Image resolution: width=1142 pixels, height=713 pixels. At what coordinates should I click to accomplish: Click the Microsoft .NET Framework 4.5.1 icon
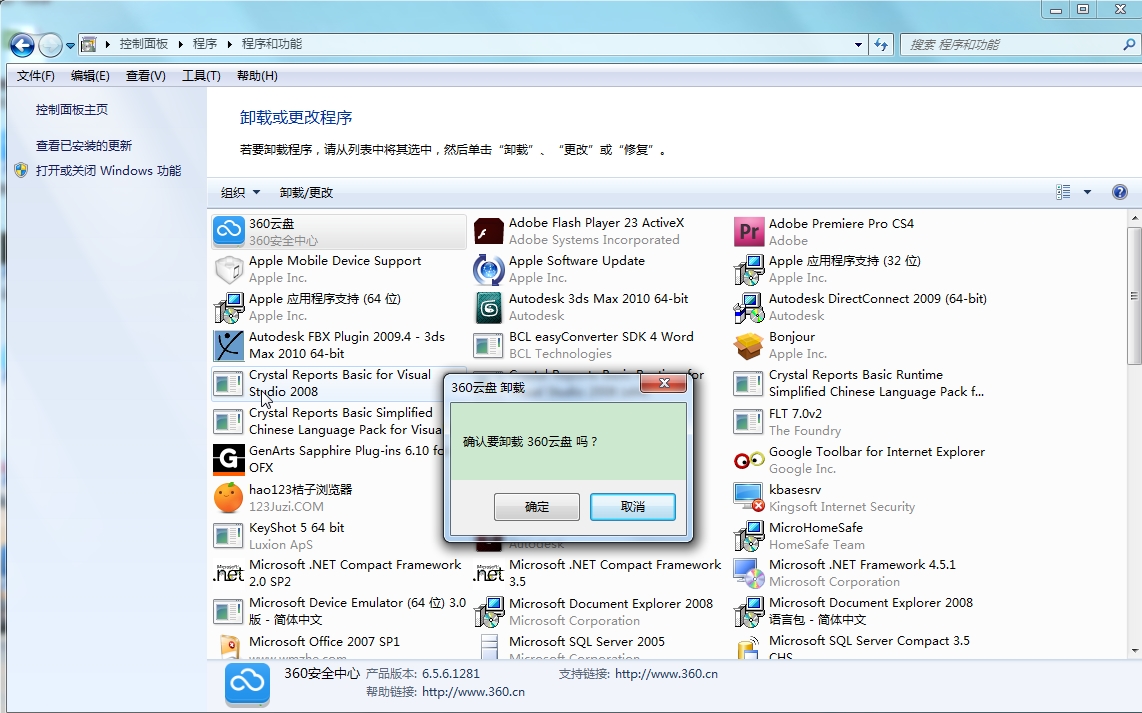[x=749, y=573]
